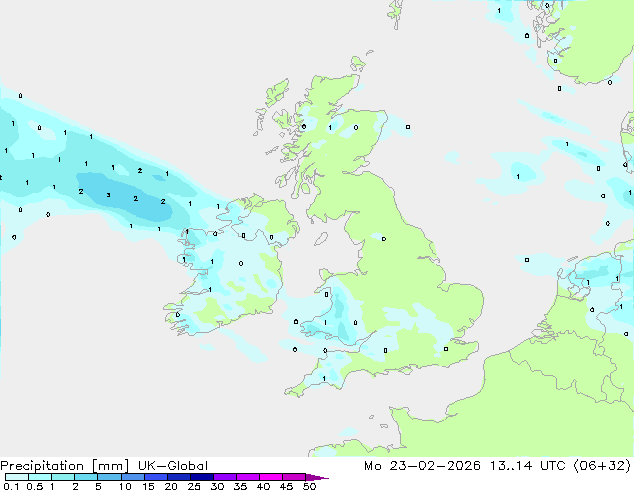634x490 pixels.
Task: Click the '(06+32)' forecast run text
Action: (x=602, y=466)
